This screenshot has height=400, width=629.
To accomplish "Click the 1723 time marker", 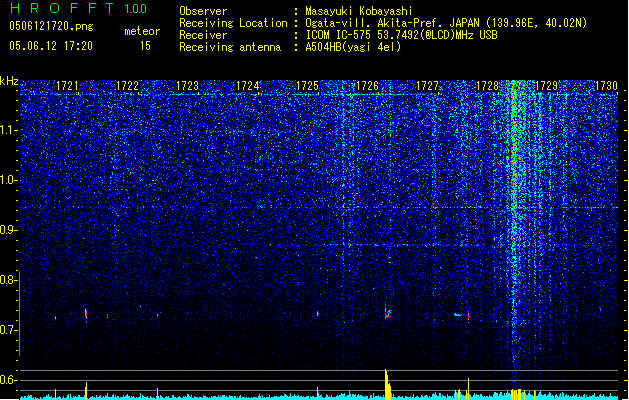I will pos(187,86).
